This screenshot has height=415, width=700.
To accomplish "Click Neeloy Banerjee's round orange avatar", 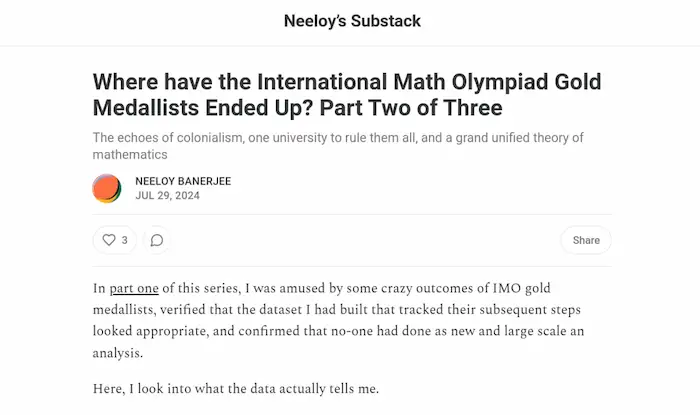I will pos(107,188).
